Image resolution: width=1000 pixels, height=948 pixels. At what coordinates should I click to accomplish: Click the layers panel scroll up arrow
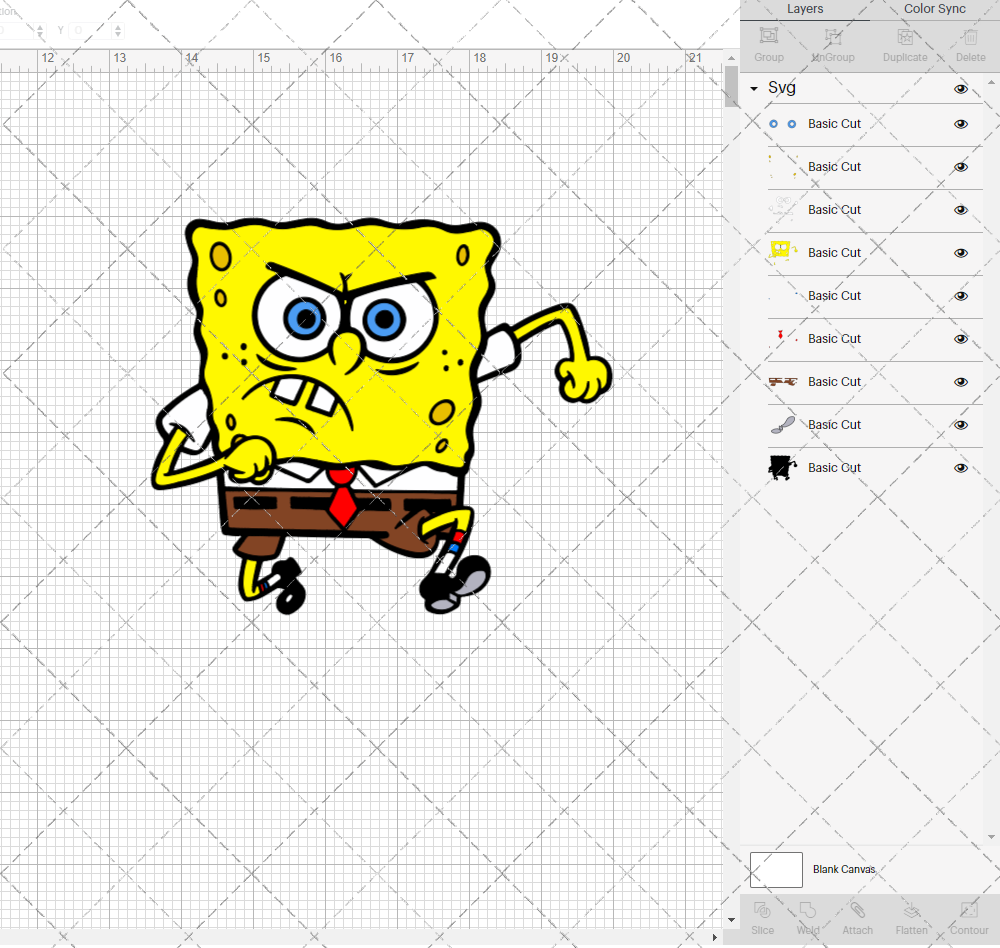(990, 83)
